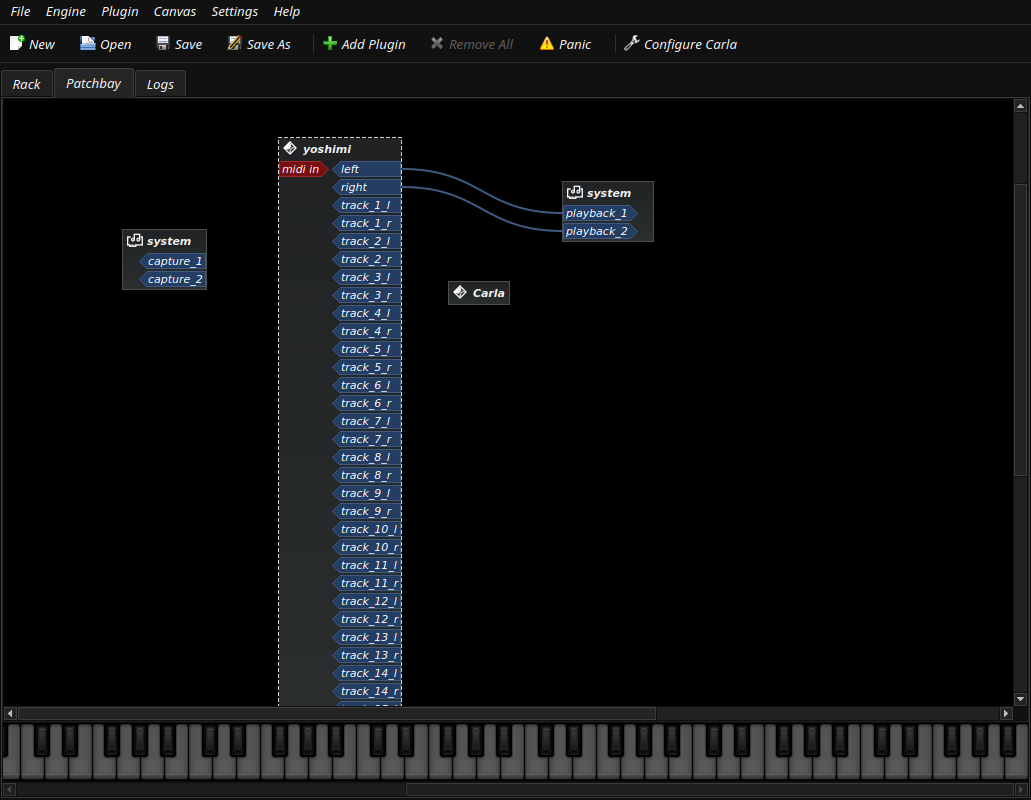Screen dimensions: 1031x800
Task: Click the canvas horizontal scrollbar right arrow
Action: point(1005,713)
